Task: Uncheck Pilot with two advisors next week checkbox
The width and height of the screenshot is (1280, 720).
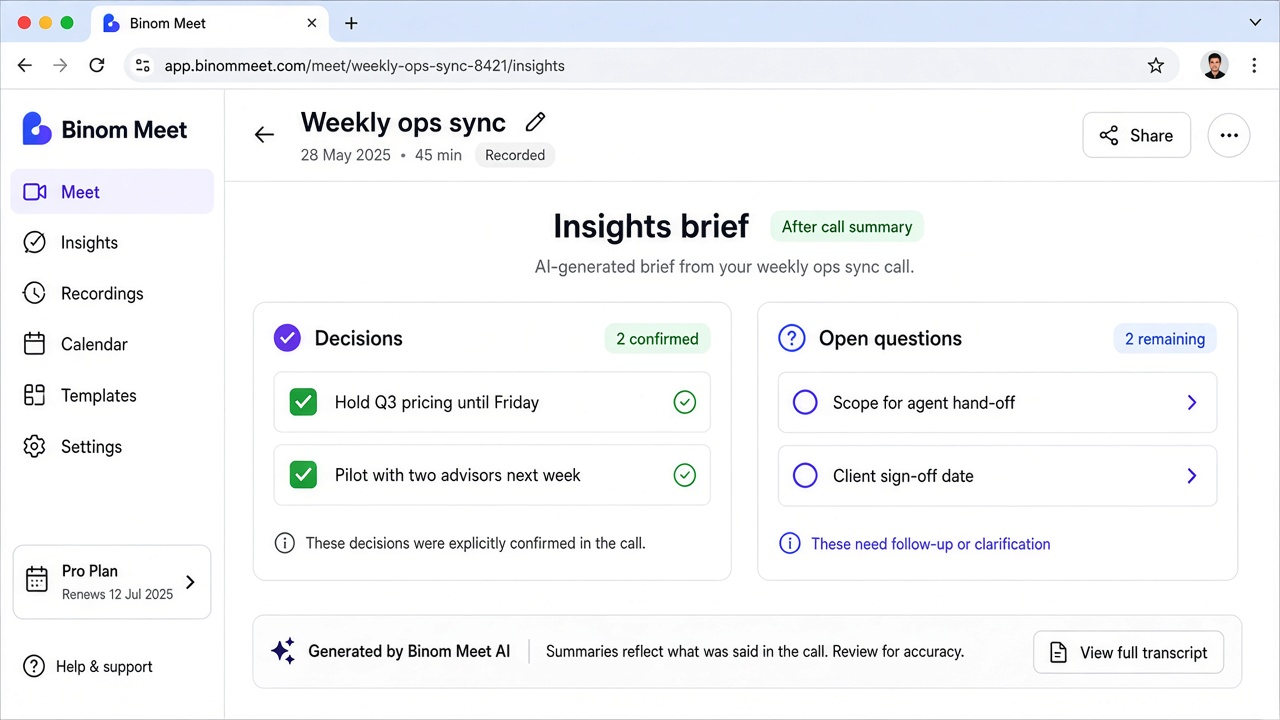Action: coord(303,475)
